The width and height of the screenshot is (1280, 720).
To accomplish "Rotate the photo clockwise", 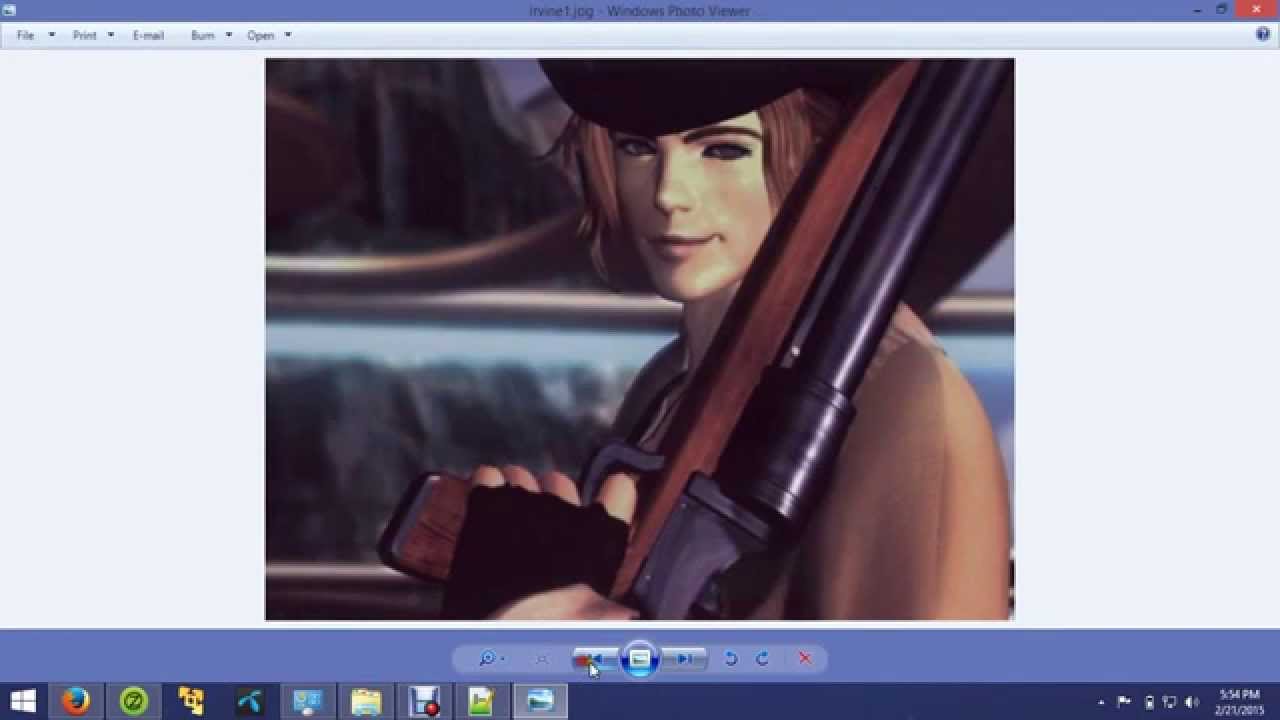I will tap(762, 658).
